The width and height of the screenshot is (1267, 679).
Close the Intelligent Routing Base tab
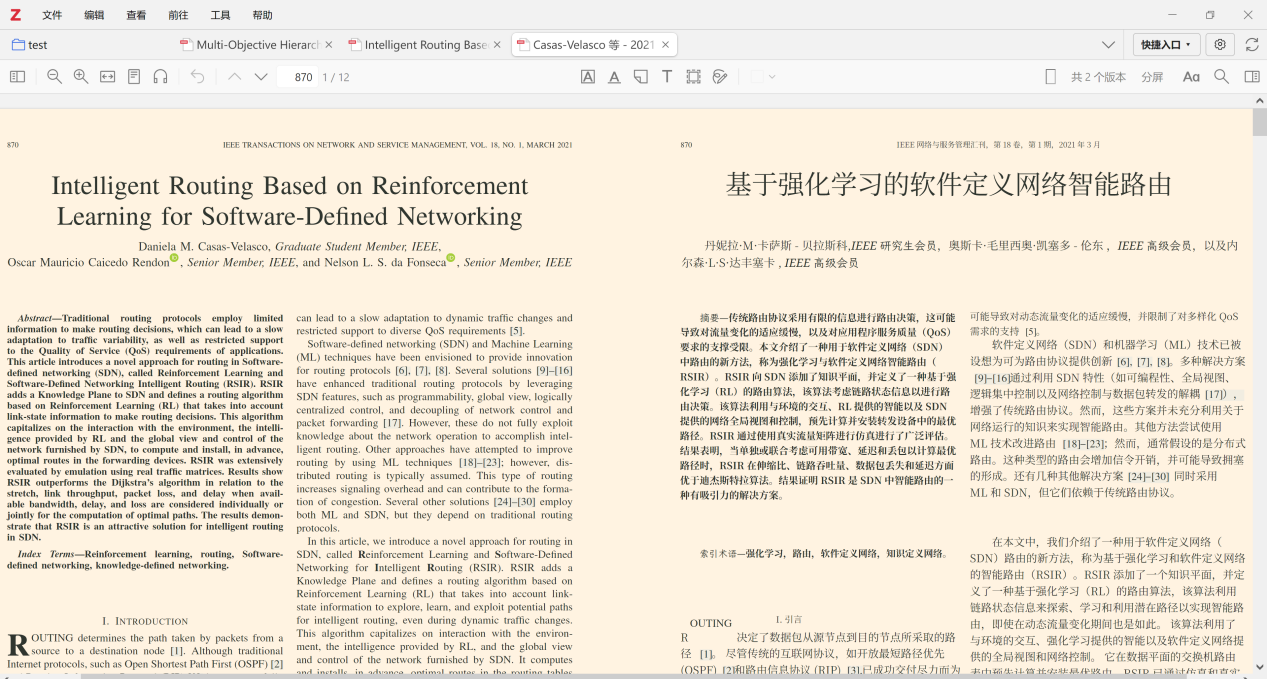(x=497, y=45)
